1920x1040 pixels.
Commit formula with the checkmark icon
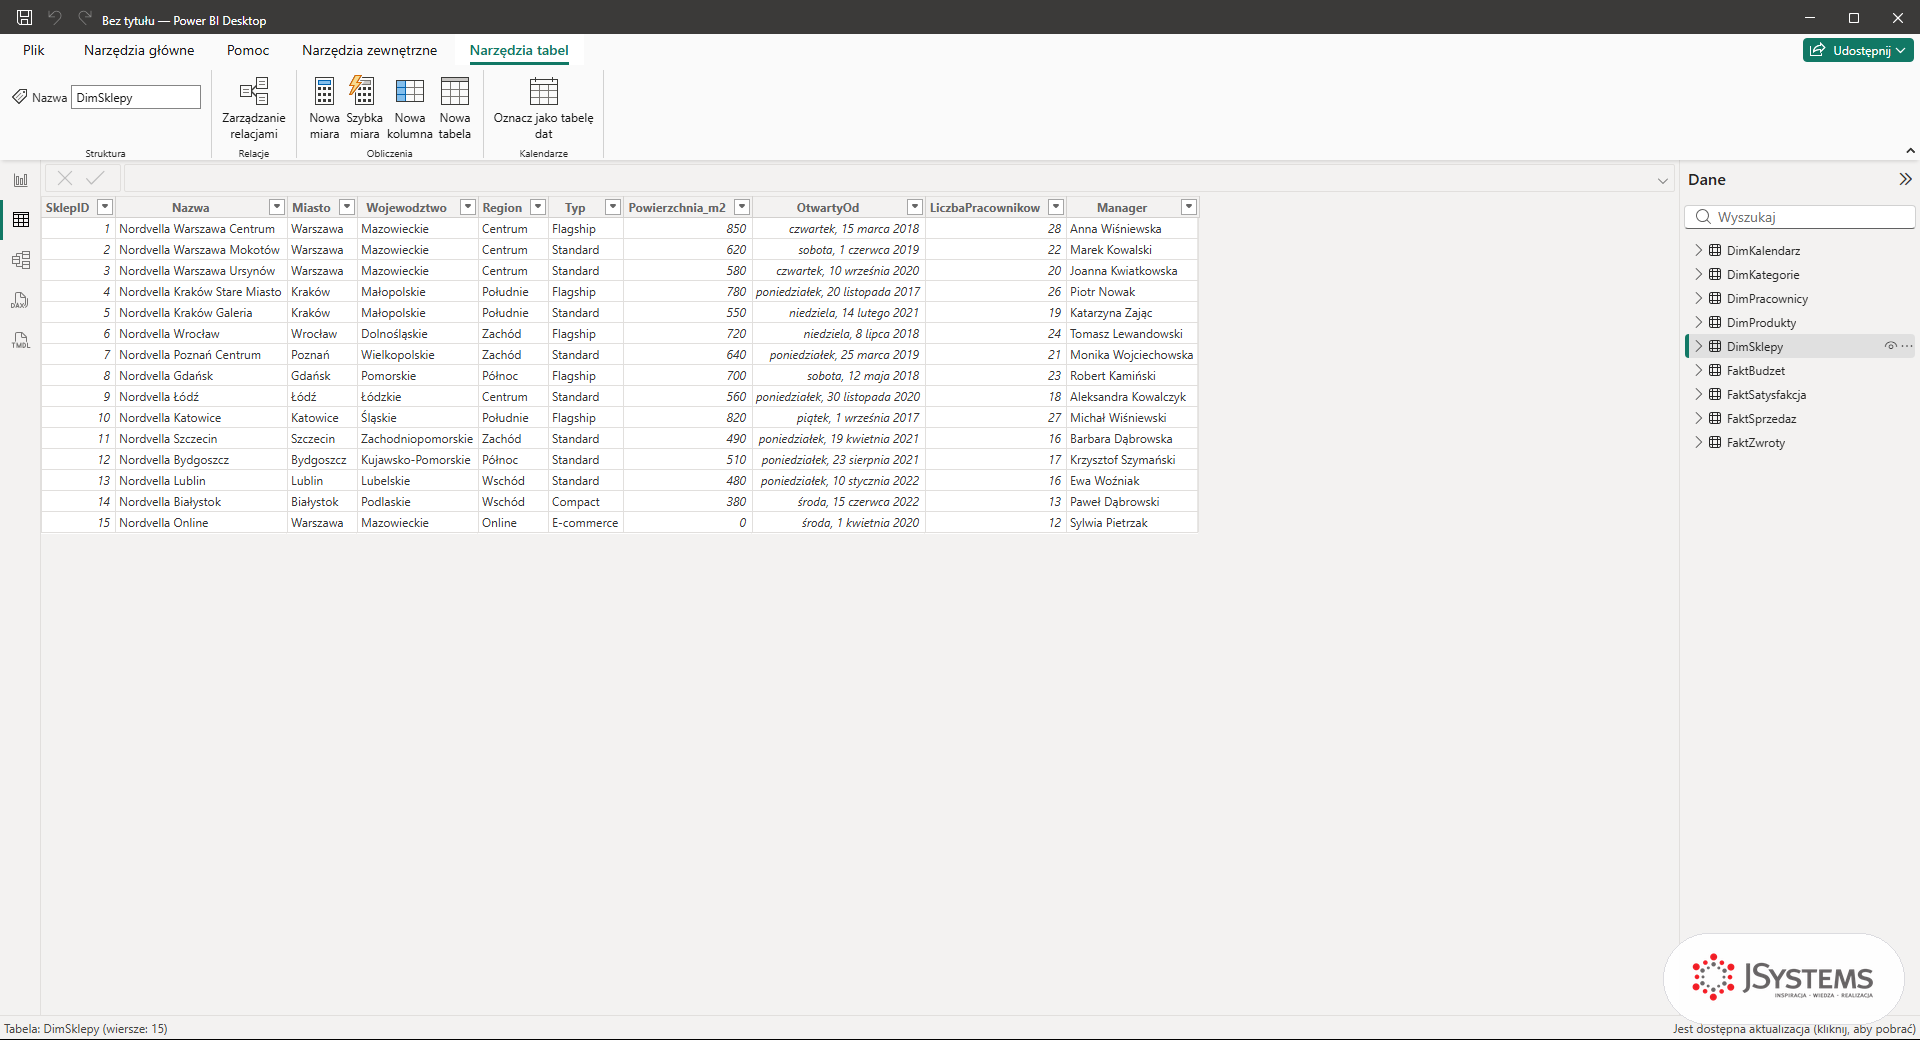[95, 179]
